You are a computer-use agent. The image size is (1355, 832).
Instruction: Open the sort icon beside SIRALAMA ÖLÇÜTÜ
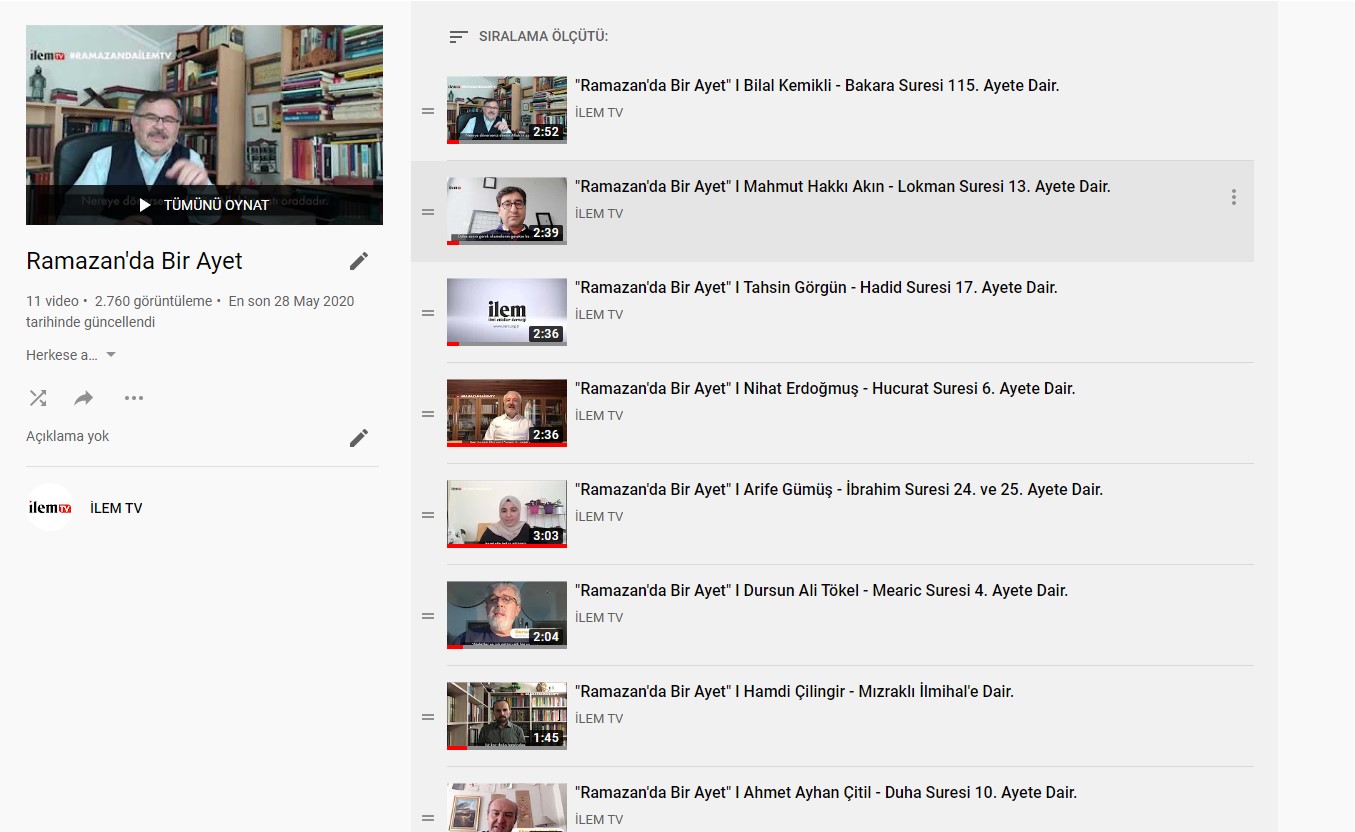(x=458, y=37)
